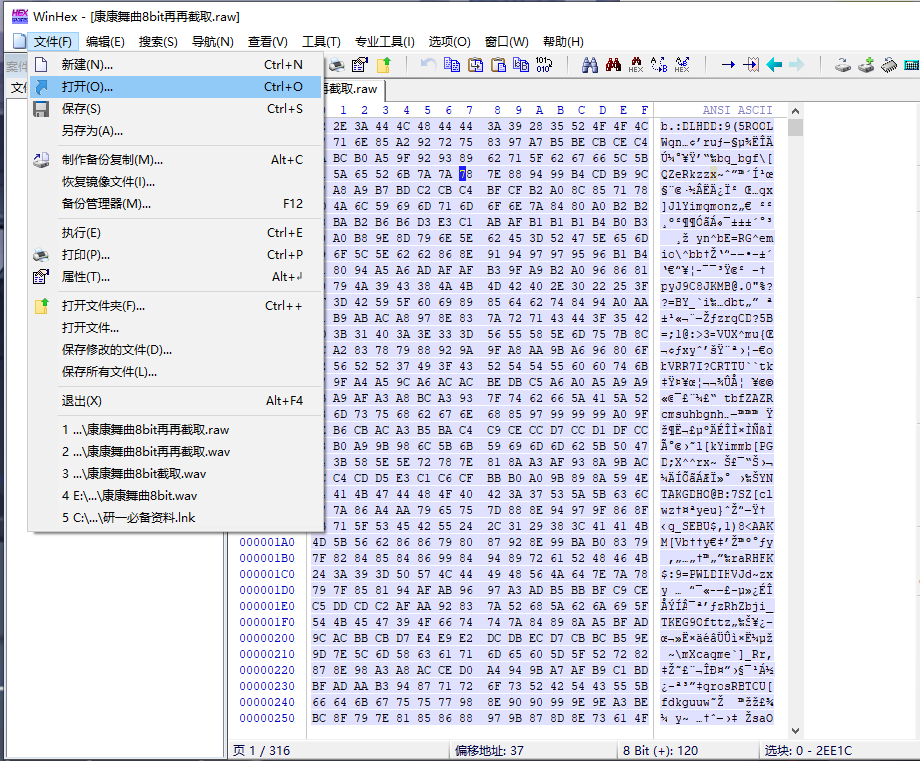Click the hex view scrollbar up arrow
Screen dimensions: 920x761
click(x=795, y=111)
